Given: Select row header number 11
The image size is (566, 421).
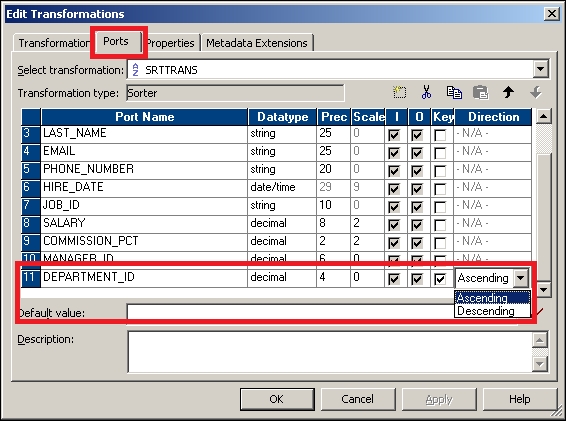Looking at the screenshot, I should click(31, 277).
